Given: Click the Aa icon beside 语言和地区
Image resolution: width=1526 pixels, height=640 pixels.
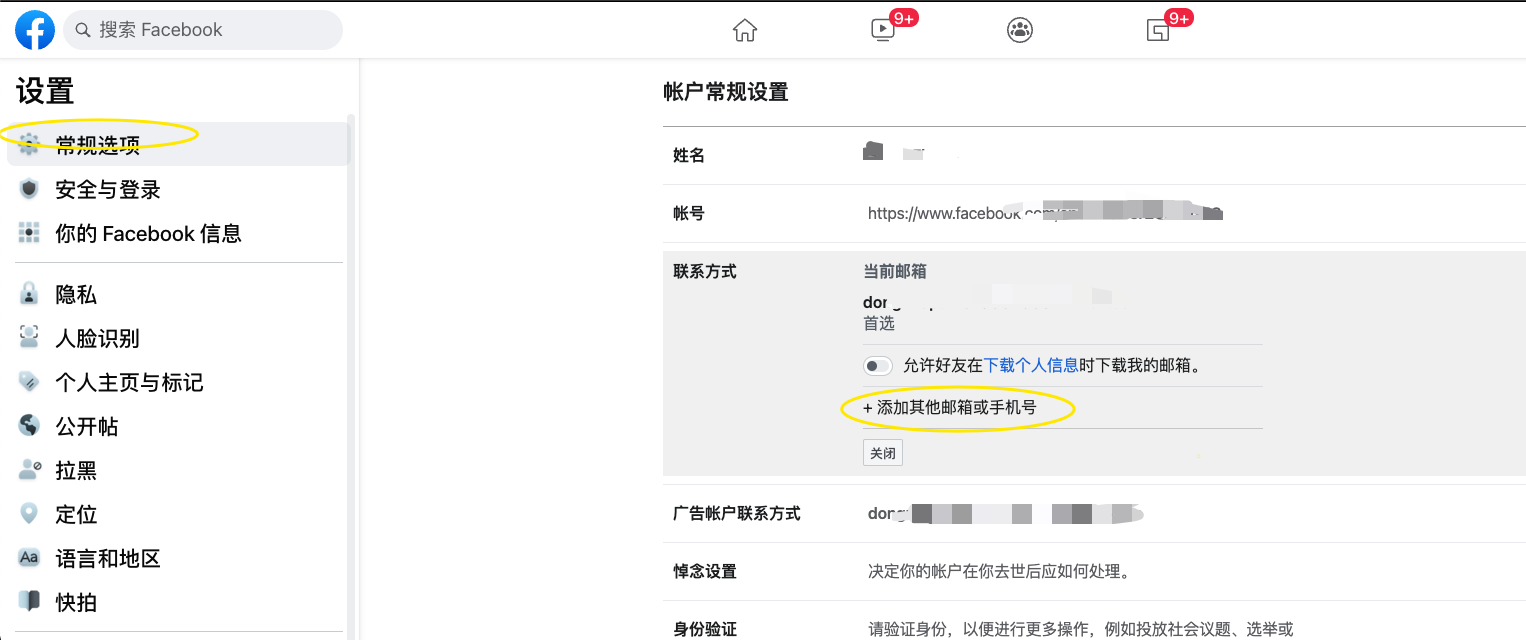Looking at the screenshot, I should pos(29,558).
